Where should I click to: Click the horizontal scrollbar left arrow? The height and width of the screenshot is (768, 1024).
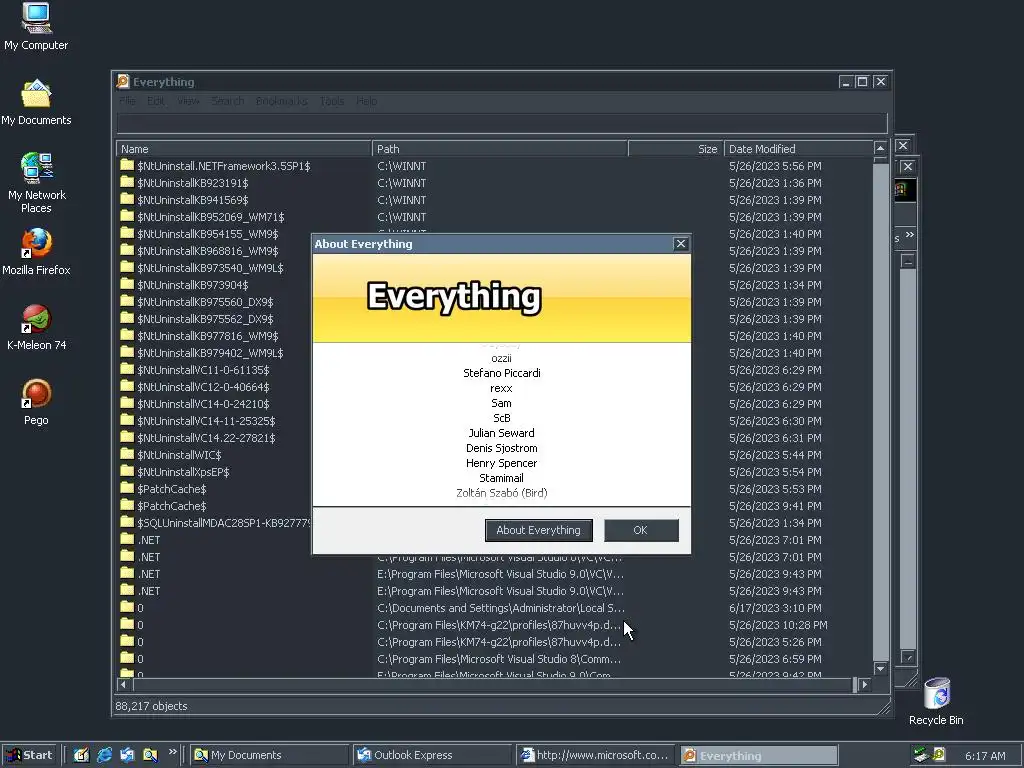coord(124,684)
